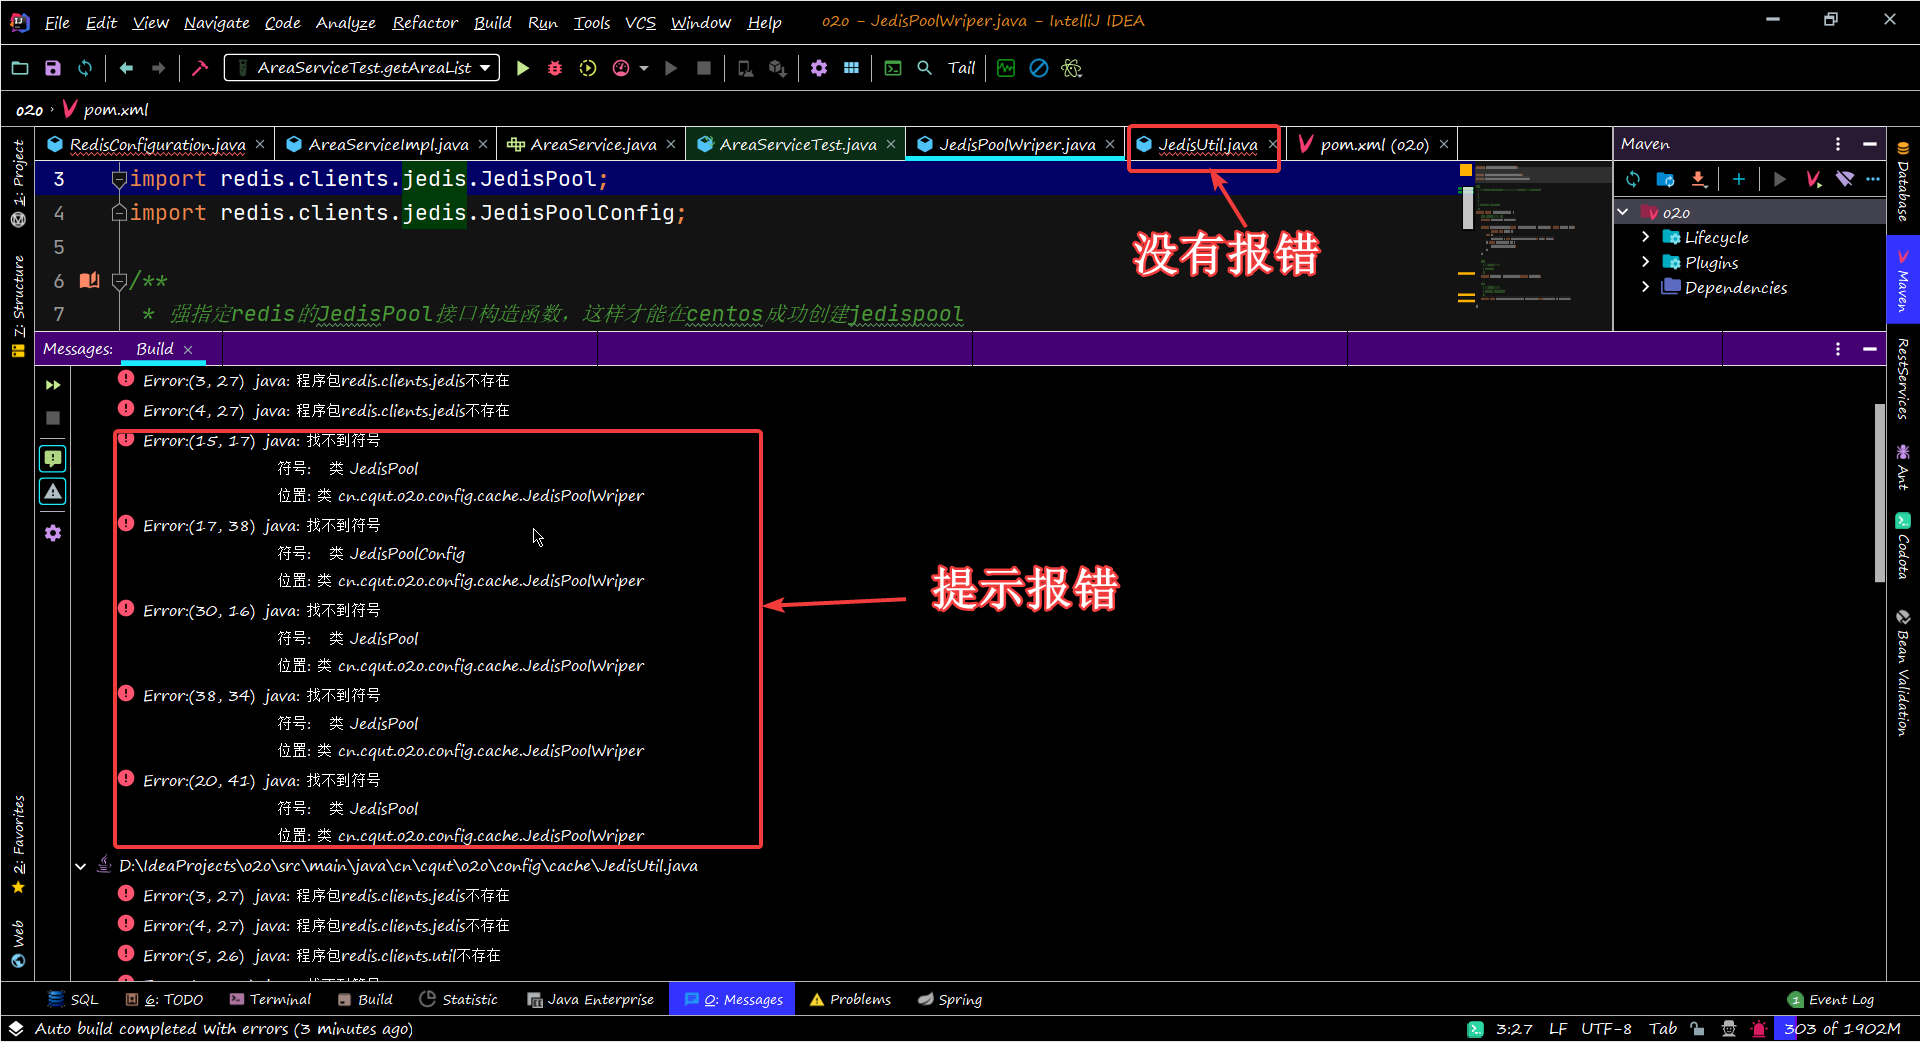Fold the Javadoc comment at line 6
Image resolution: width=1920 pixels, height=1042 pixels.
[119, 281]
